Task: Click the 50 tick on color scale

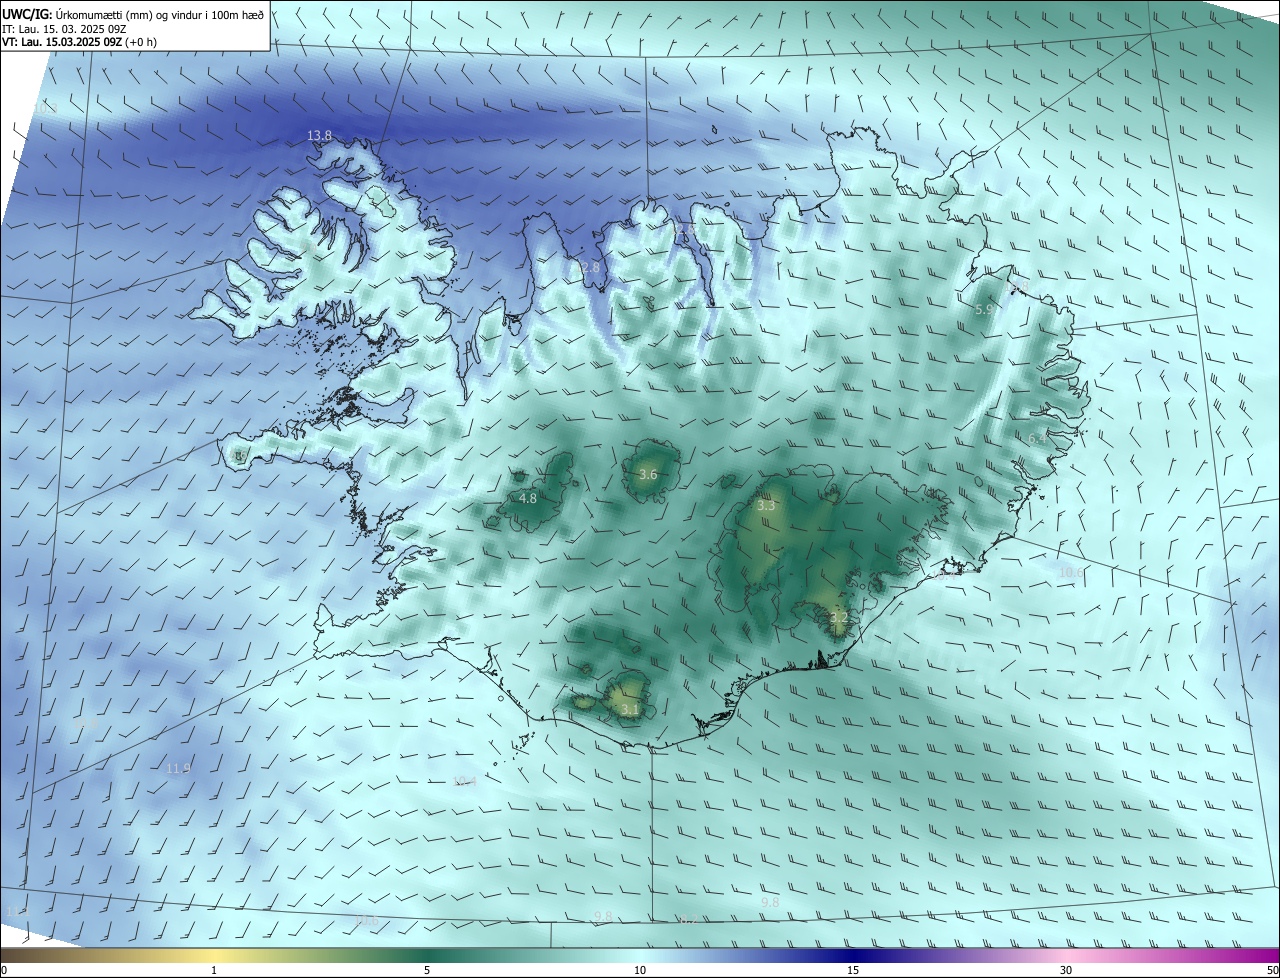Action: 1272,970
